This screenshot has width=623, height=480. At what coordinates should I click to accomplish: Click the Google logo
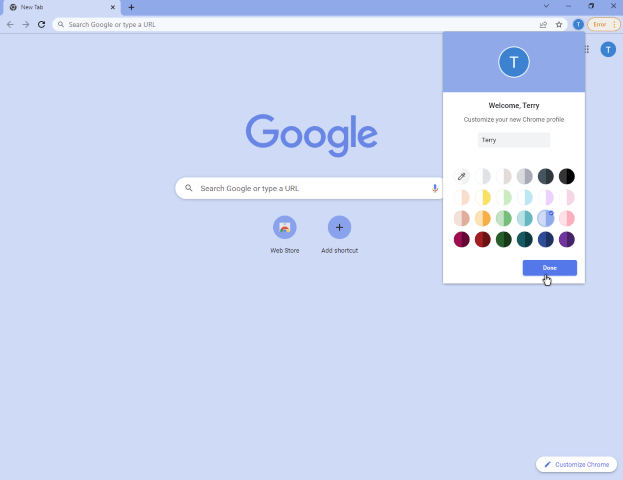coord(312,135)
